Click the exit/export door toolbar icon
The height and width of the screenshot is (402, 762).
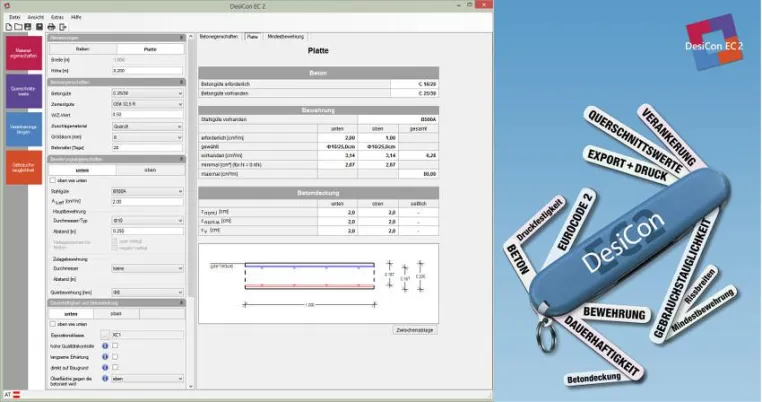(63, 27)
